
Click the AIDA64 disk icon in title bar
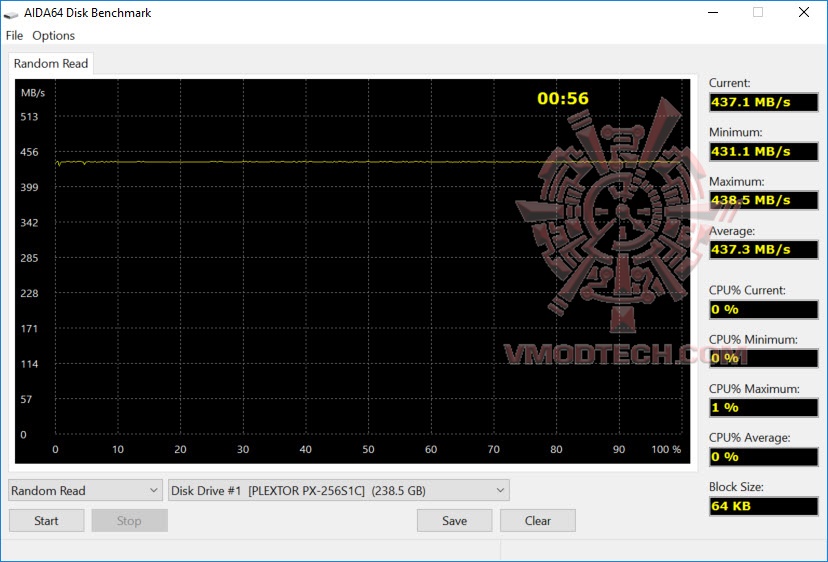point(11,14)
